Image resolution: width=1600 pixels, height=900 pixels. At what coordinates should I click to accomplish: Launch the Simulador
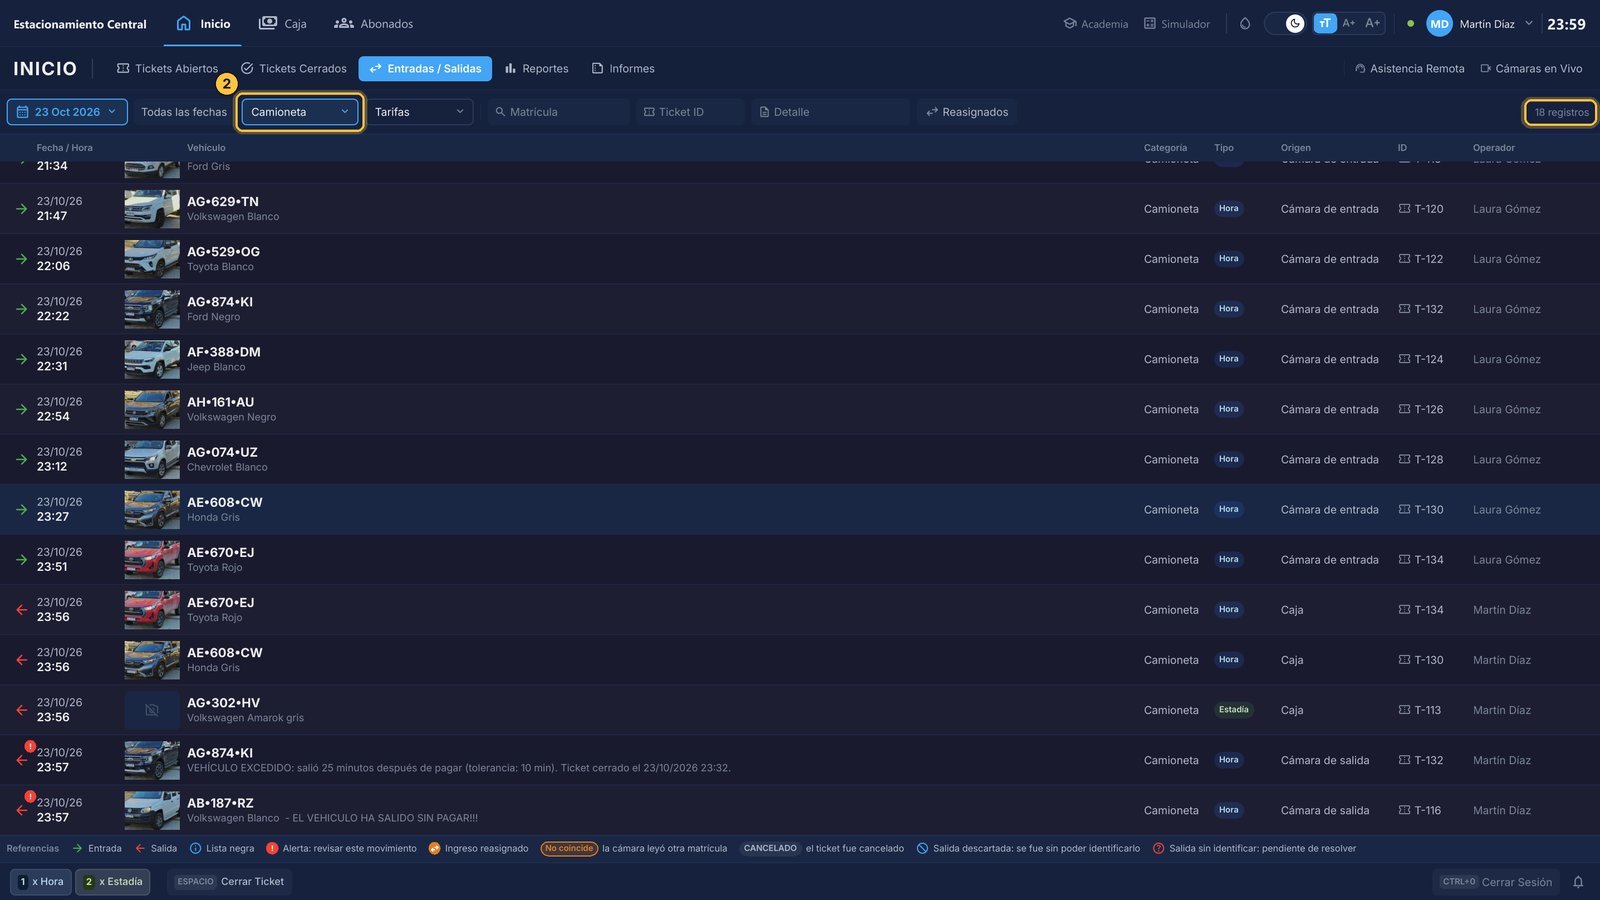(1177, 24)
